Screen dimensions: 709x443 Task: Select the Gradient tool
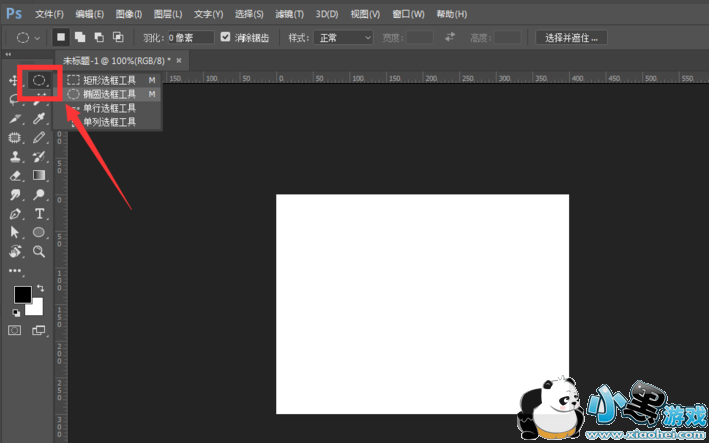[39, 175]
